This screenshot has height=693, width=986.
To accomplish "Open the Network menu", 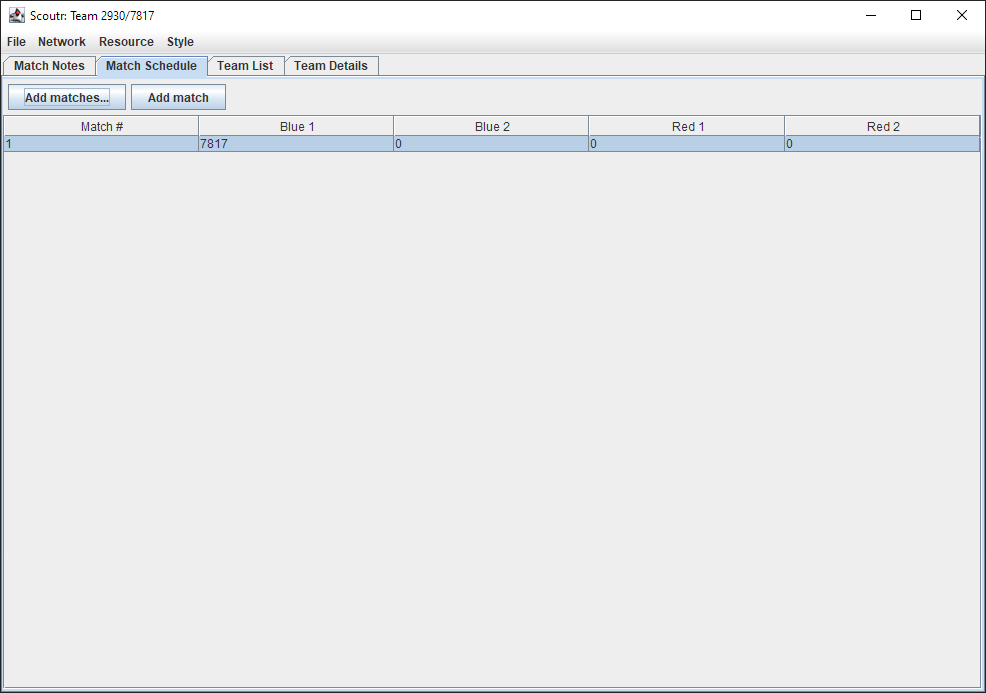I will 62,42.
